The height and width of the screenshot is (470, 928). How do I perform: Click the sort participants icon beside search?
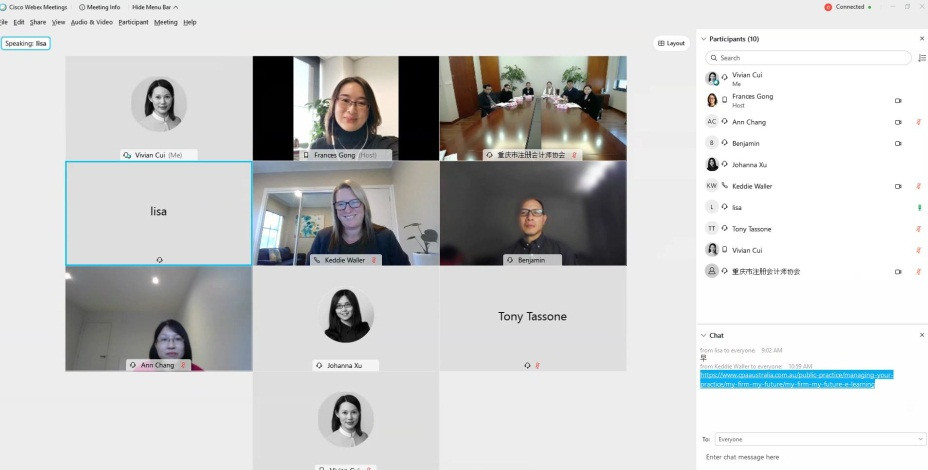point(921,58)
